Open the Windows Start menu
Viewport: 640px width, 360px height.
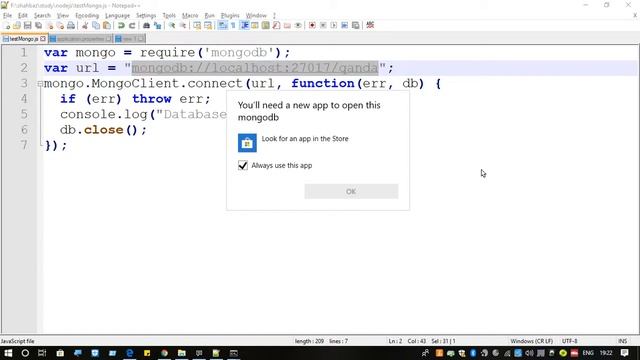pyautogui.click(x=8, y=353)
